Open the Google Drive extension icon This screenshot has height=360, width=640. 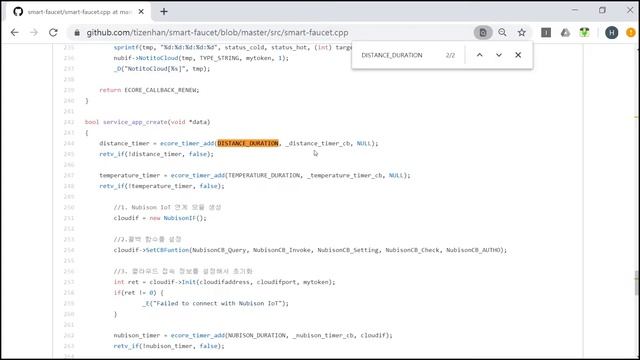coord(565,33)
